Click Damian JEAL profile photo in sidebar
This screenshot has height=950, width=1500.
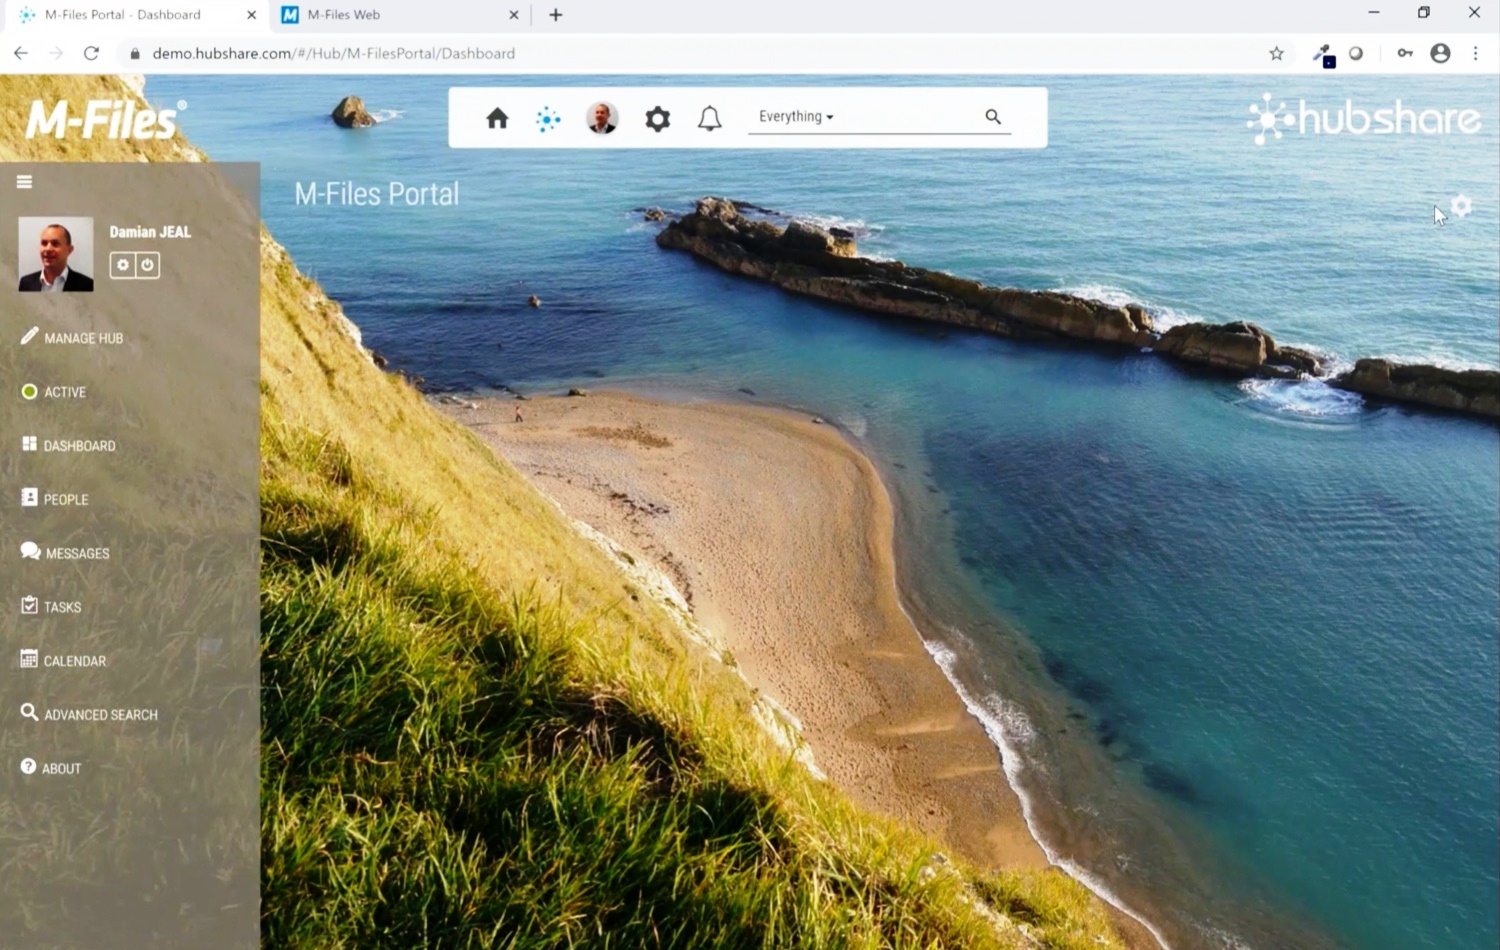56,254
